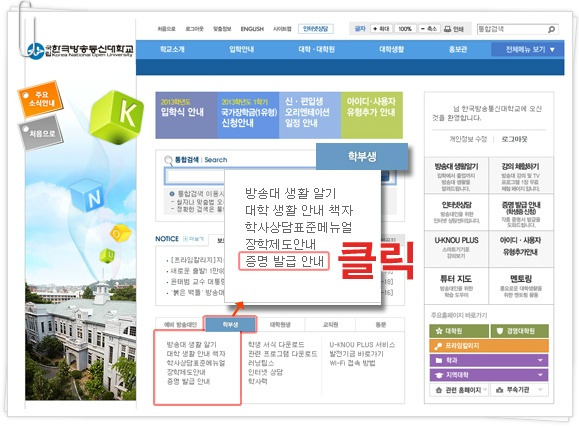The height and width of the screenshot is (427, 579).
Task: Click NOTICE 더보기 link
Action: (193, 239)
